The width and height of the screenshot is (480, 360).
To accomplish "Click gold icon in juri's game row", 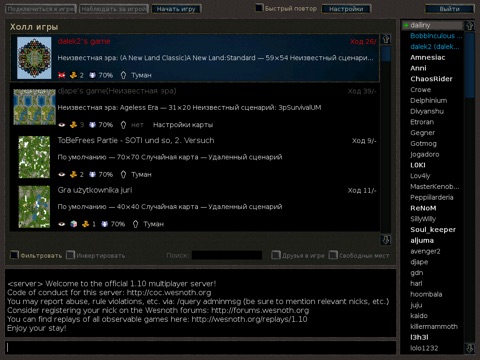I will [85, 224].
